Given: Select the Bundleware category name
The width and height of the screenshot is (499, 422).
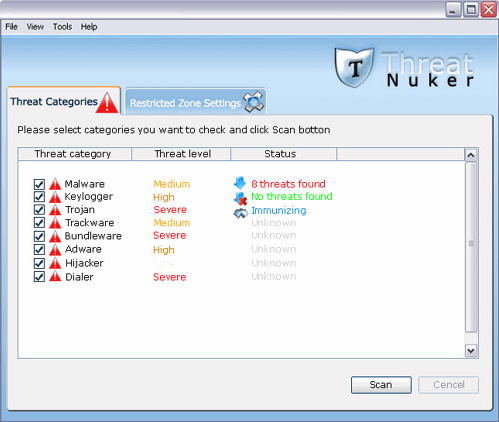Looking at the screenshot, I should (x=93, y=236).
